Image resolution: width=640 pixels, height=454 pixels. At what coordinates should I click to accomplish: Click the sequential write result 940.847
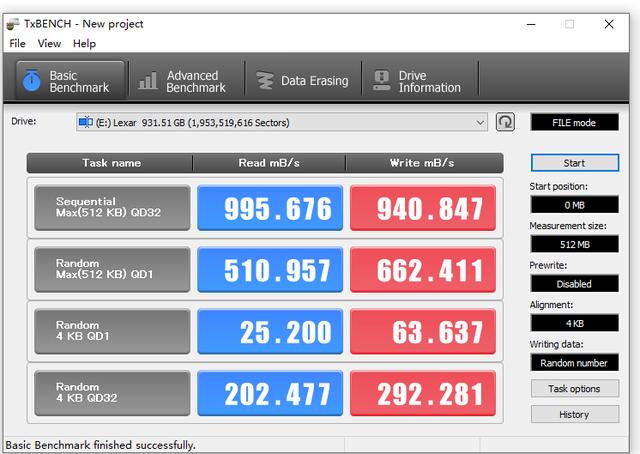[x=423, y=208]
